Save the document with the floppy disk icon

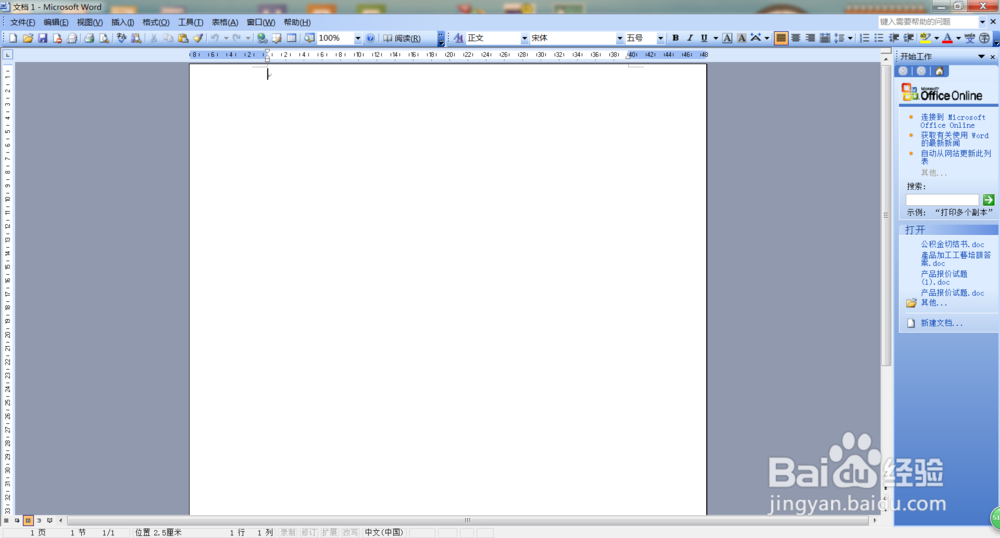(x=42, y=38)
